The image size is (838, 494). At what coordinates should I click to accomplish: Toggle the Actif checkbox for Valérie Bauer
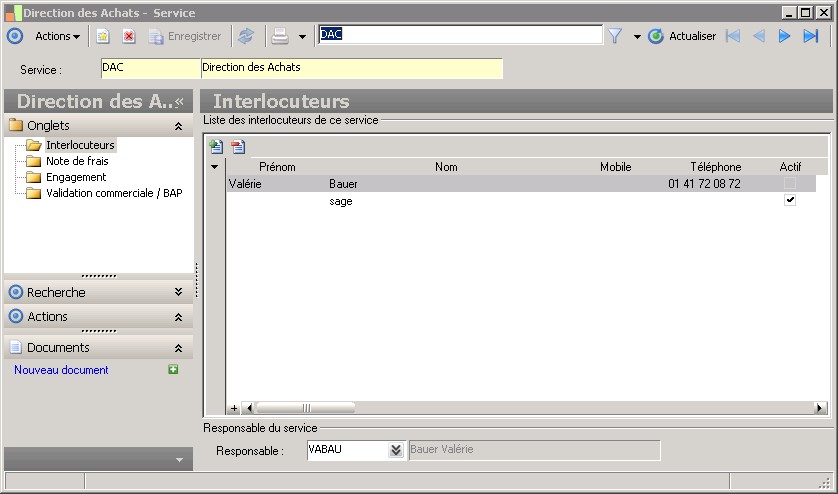click(x=789, y=183)
